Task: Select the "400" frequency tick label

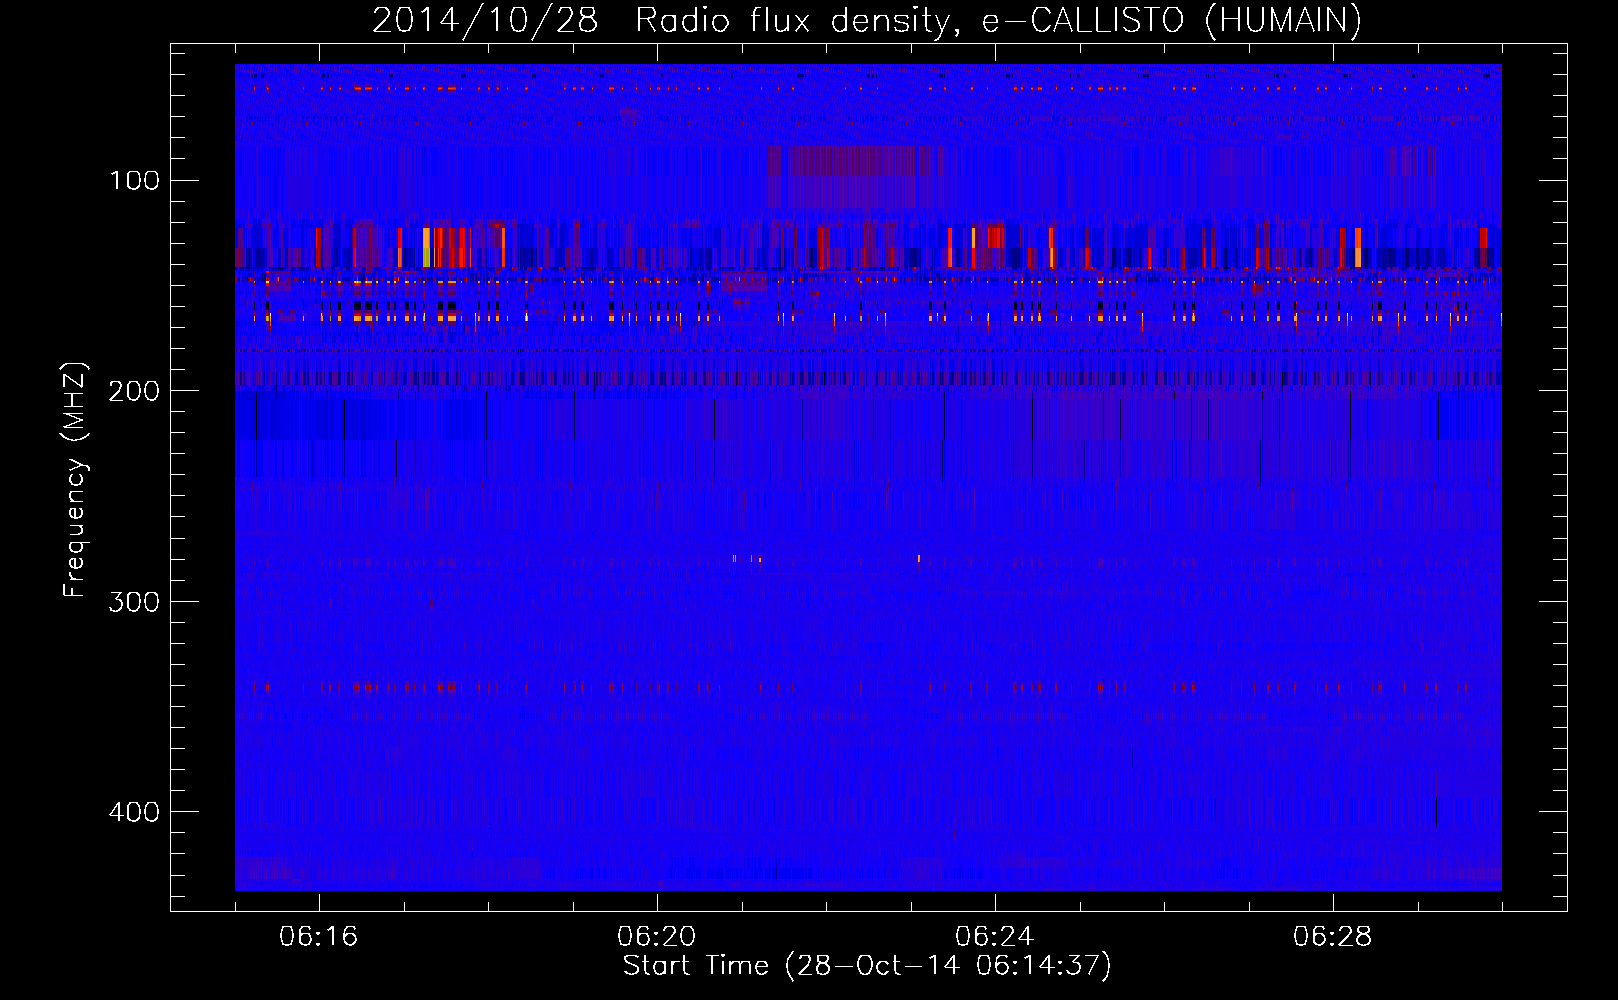Action: pyautogui.click(x=134, y=811)
